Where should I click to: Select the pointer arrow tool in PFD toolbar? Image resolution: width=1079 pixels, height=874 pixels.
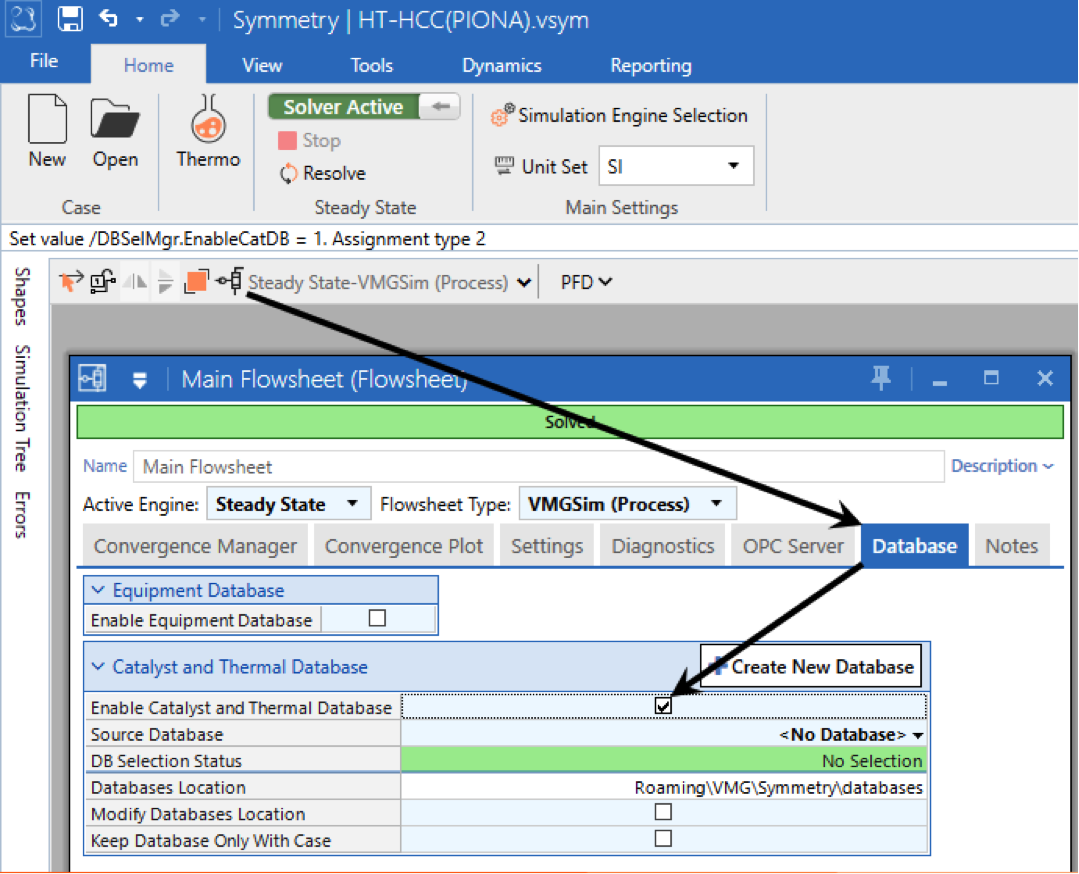point(71,281)
